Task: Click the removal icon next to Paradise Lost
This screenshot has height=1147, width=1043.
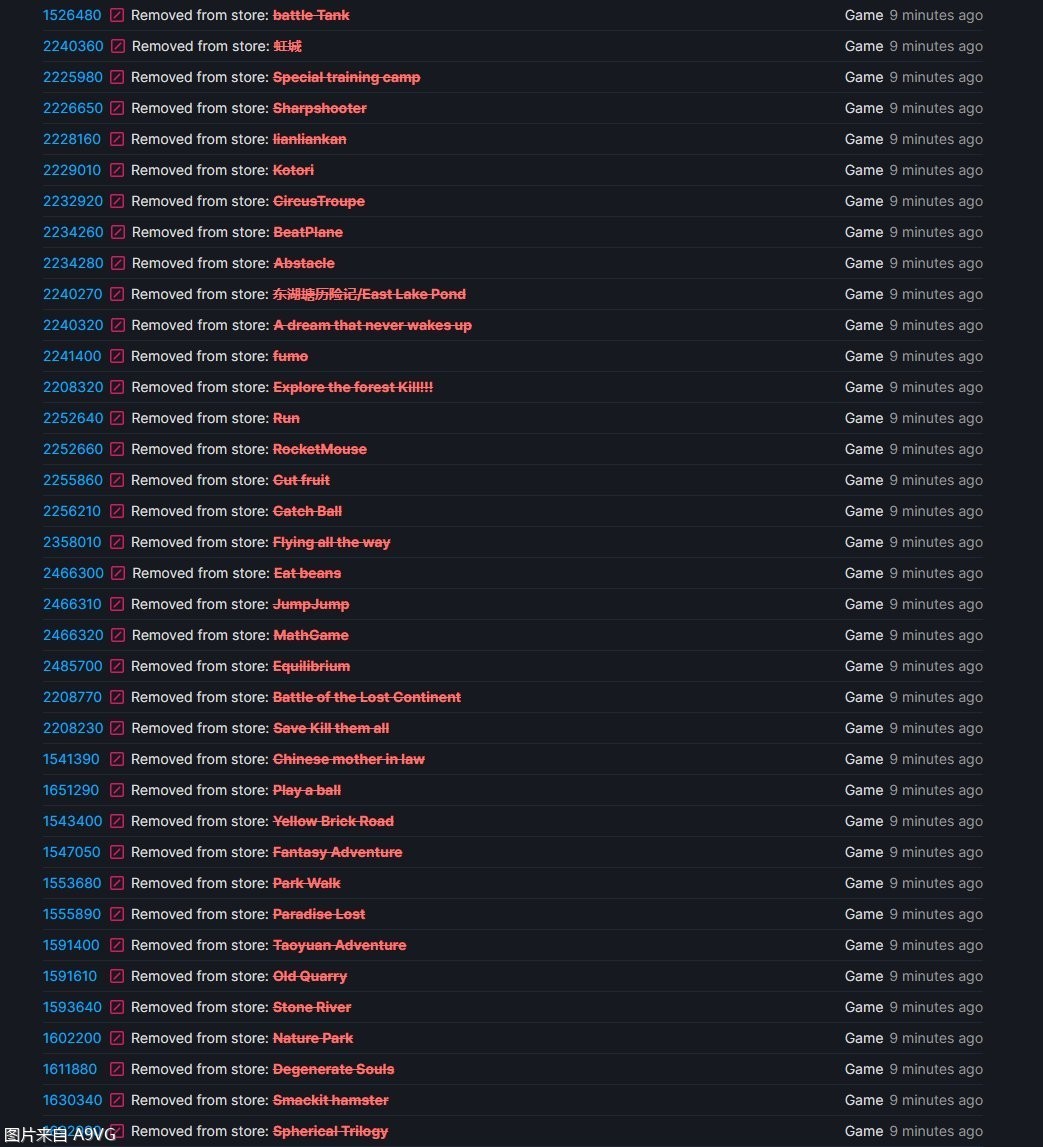Action: click(117, 915)
